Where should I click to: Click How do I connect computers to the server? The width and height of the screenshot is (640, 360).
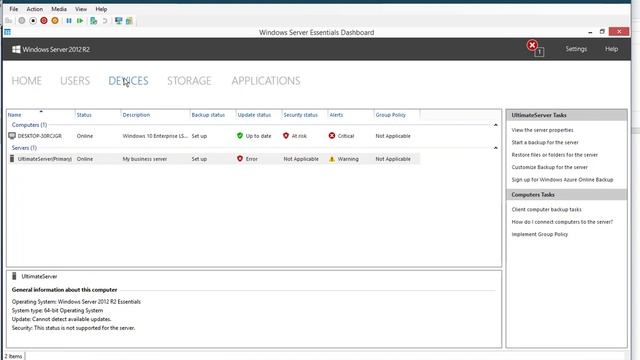click(x=562, y=222)
